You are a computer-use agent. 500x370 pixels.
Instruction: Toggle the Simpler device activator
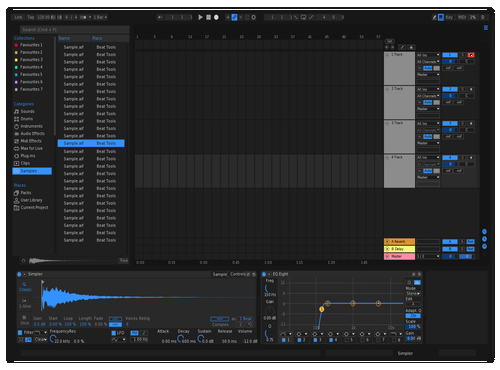click(19, 274)
